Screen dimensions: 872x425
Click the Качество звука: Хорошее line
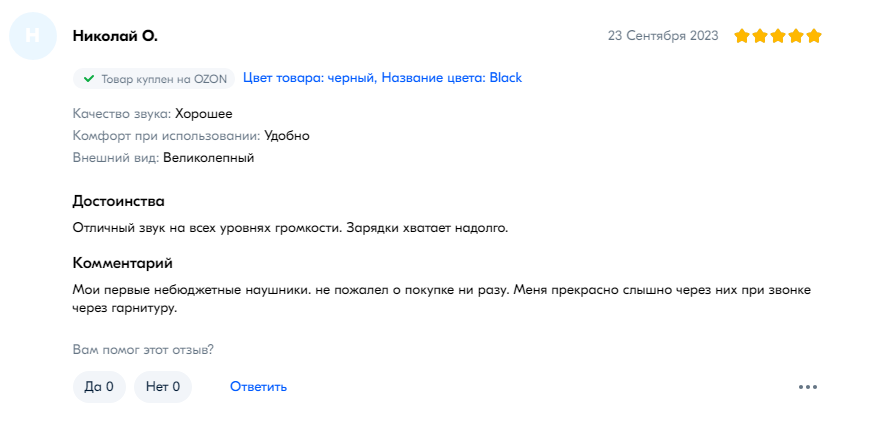(x=152, y=114)
